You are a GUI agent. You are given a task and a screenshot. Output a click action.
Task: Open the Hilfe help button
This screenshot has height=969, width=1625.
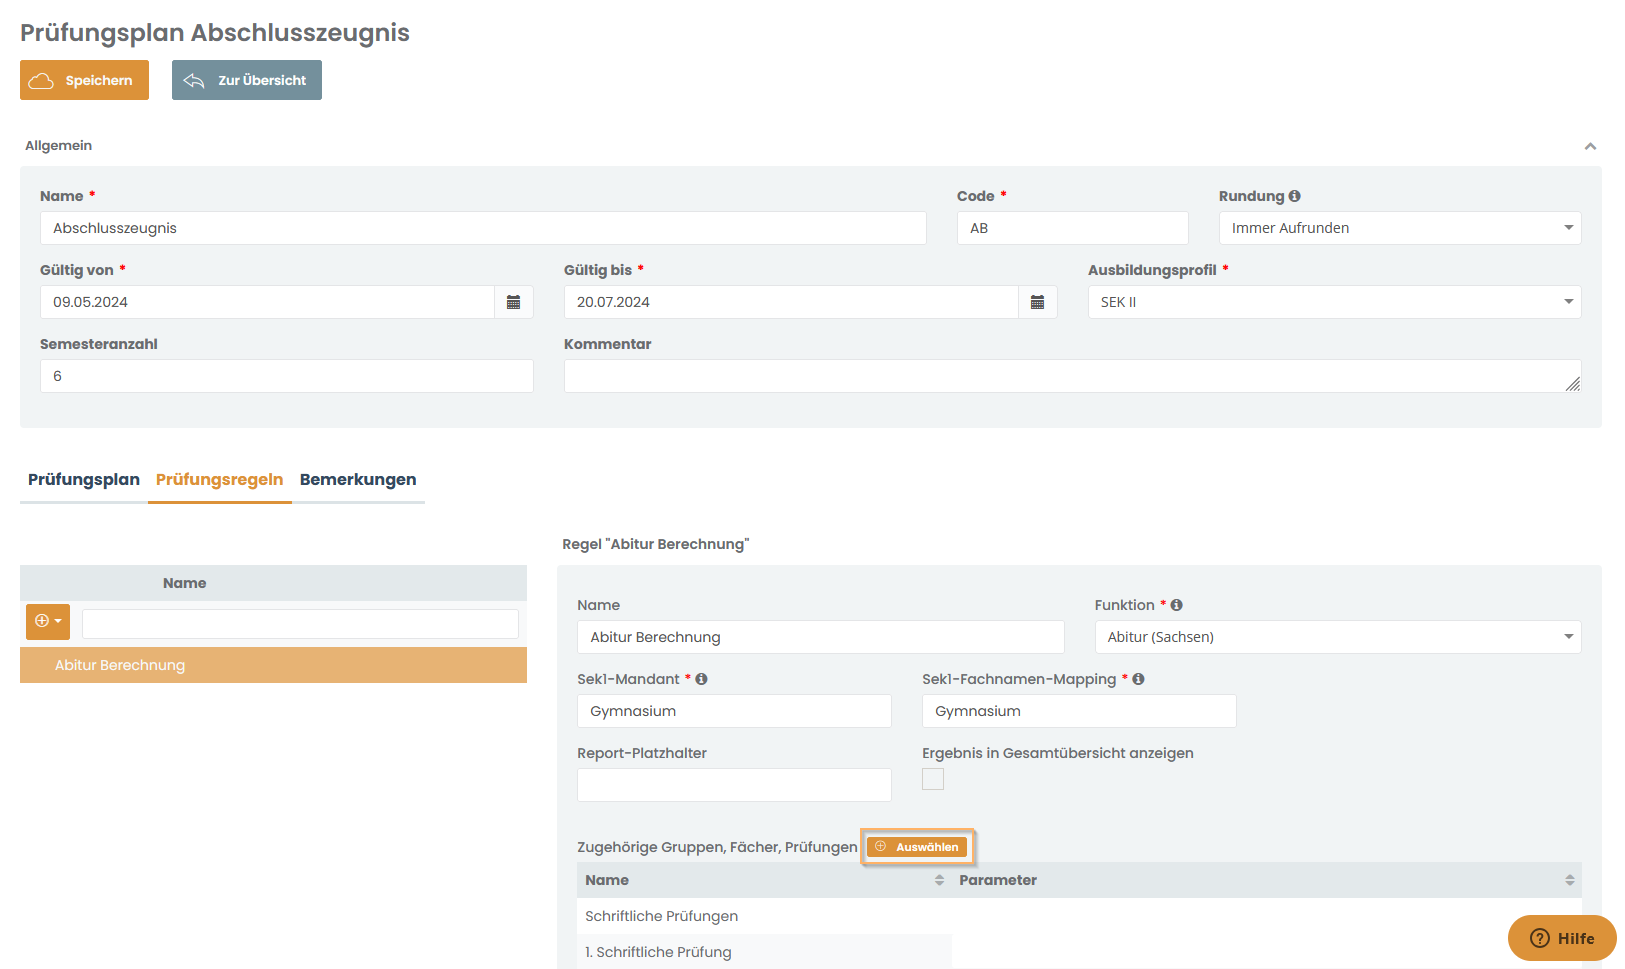1562,938
